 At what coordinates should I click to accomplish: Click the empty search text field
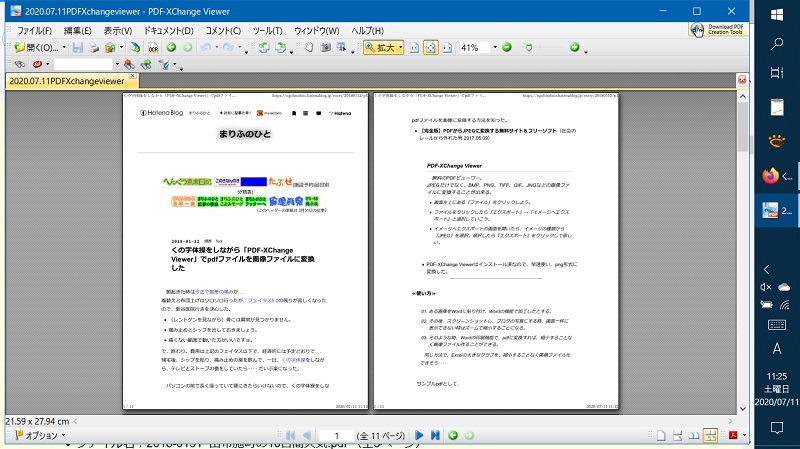(x=83, y=64)
